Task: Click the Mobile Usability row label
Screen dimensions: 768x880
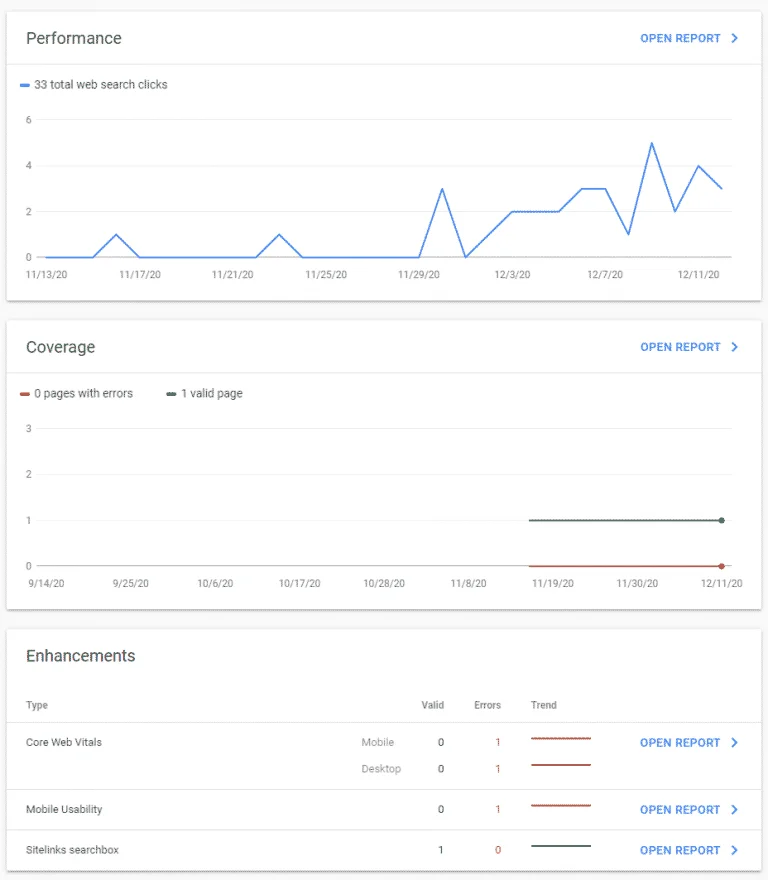Action: [64, 809]
